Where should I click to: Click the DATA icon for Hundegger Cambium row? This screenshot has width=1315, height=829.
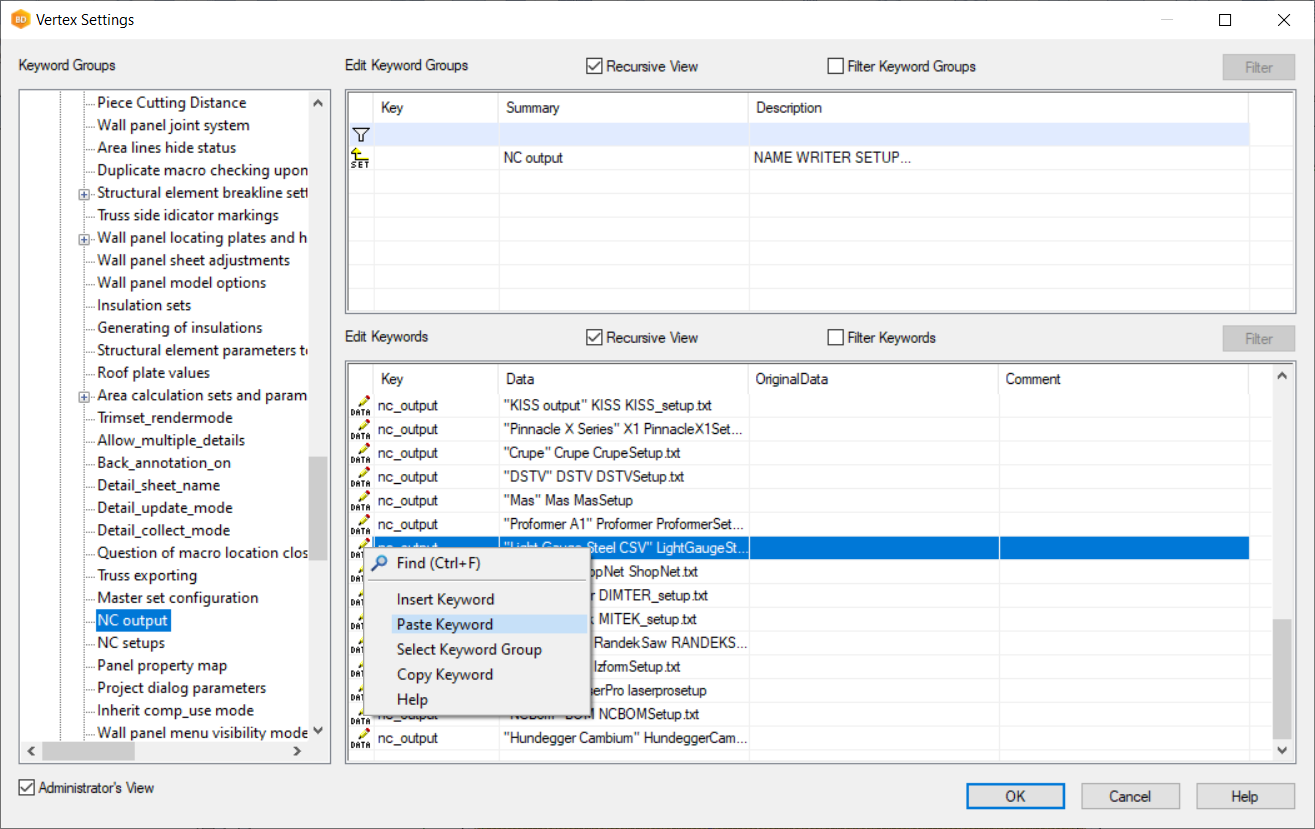(x=360, y=739)
